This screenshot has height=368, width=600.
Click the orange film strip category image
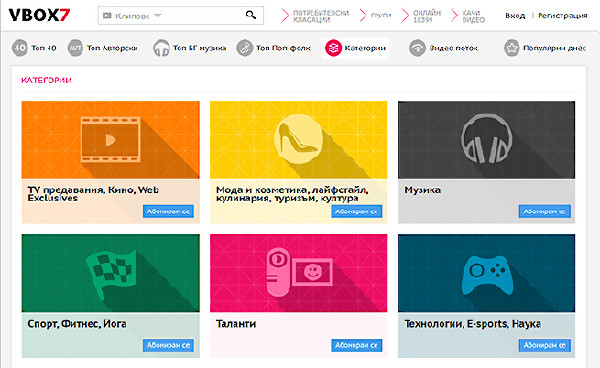[x=111, y=140]
